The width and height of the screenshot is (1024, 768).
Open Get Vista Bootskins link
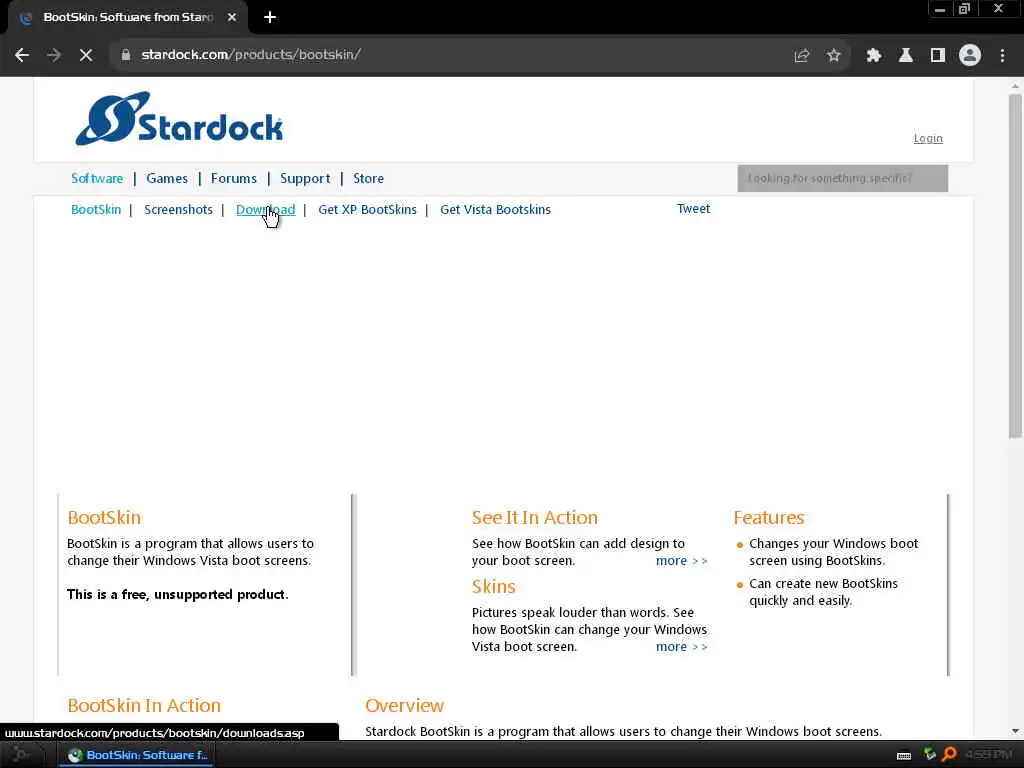coord(495,210)
